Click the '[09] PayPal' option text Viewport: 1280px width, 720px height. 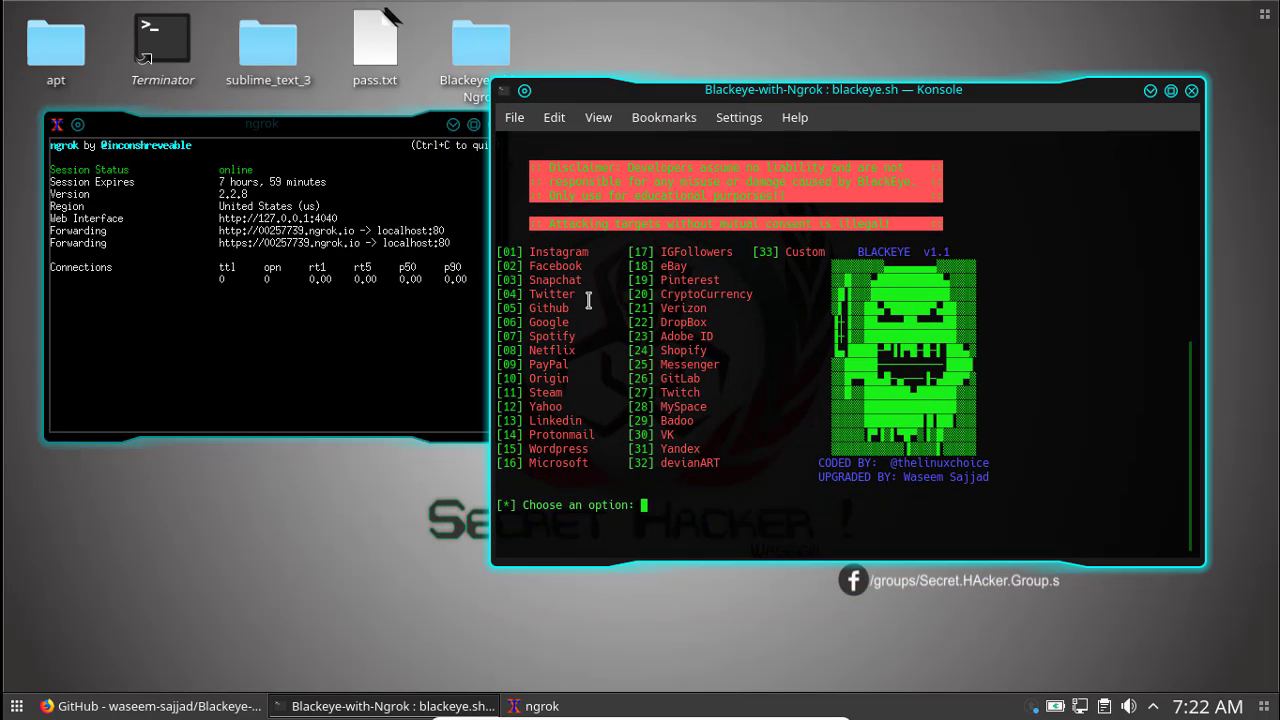[x=533, y=364]
